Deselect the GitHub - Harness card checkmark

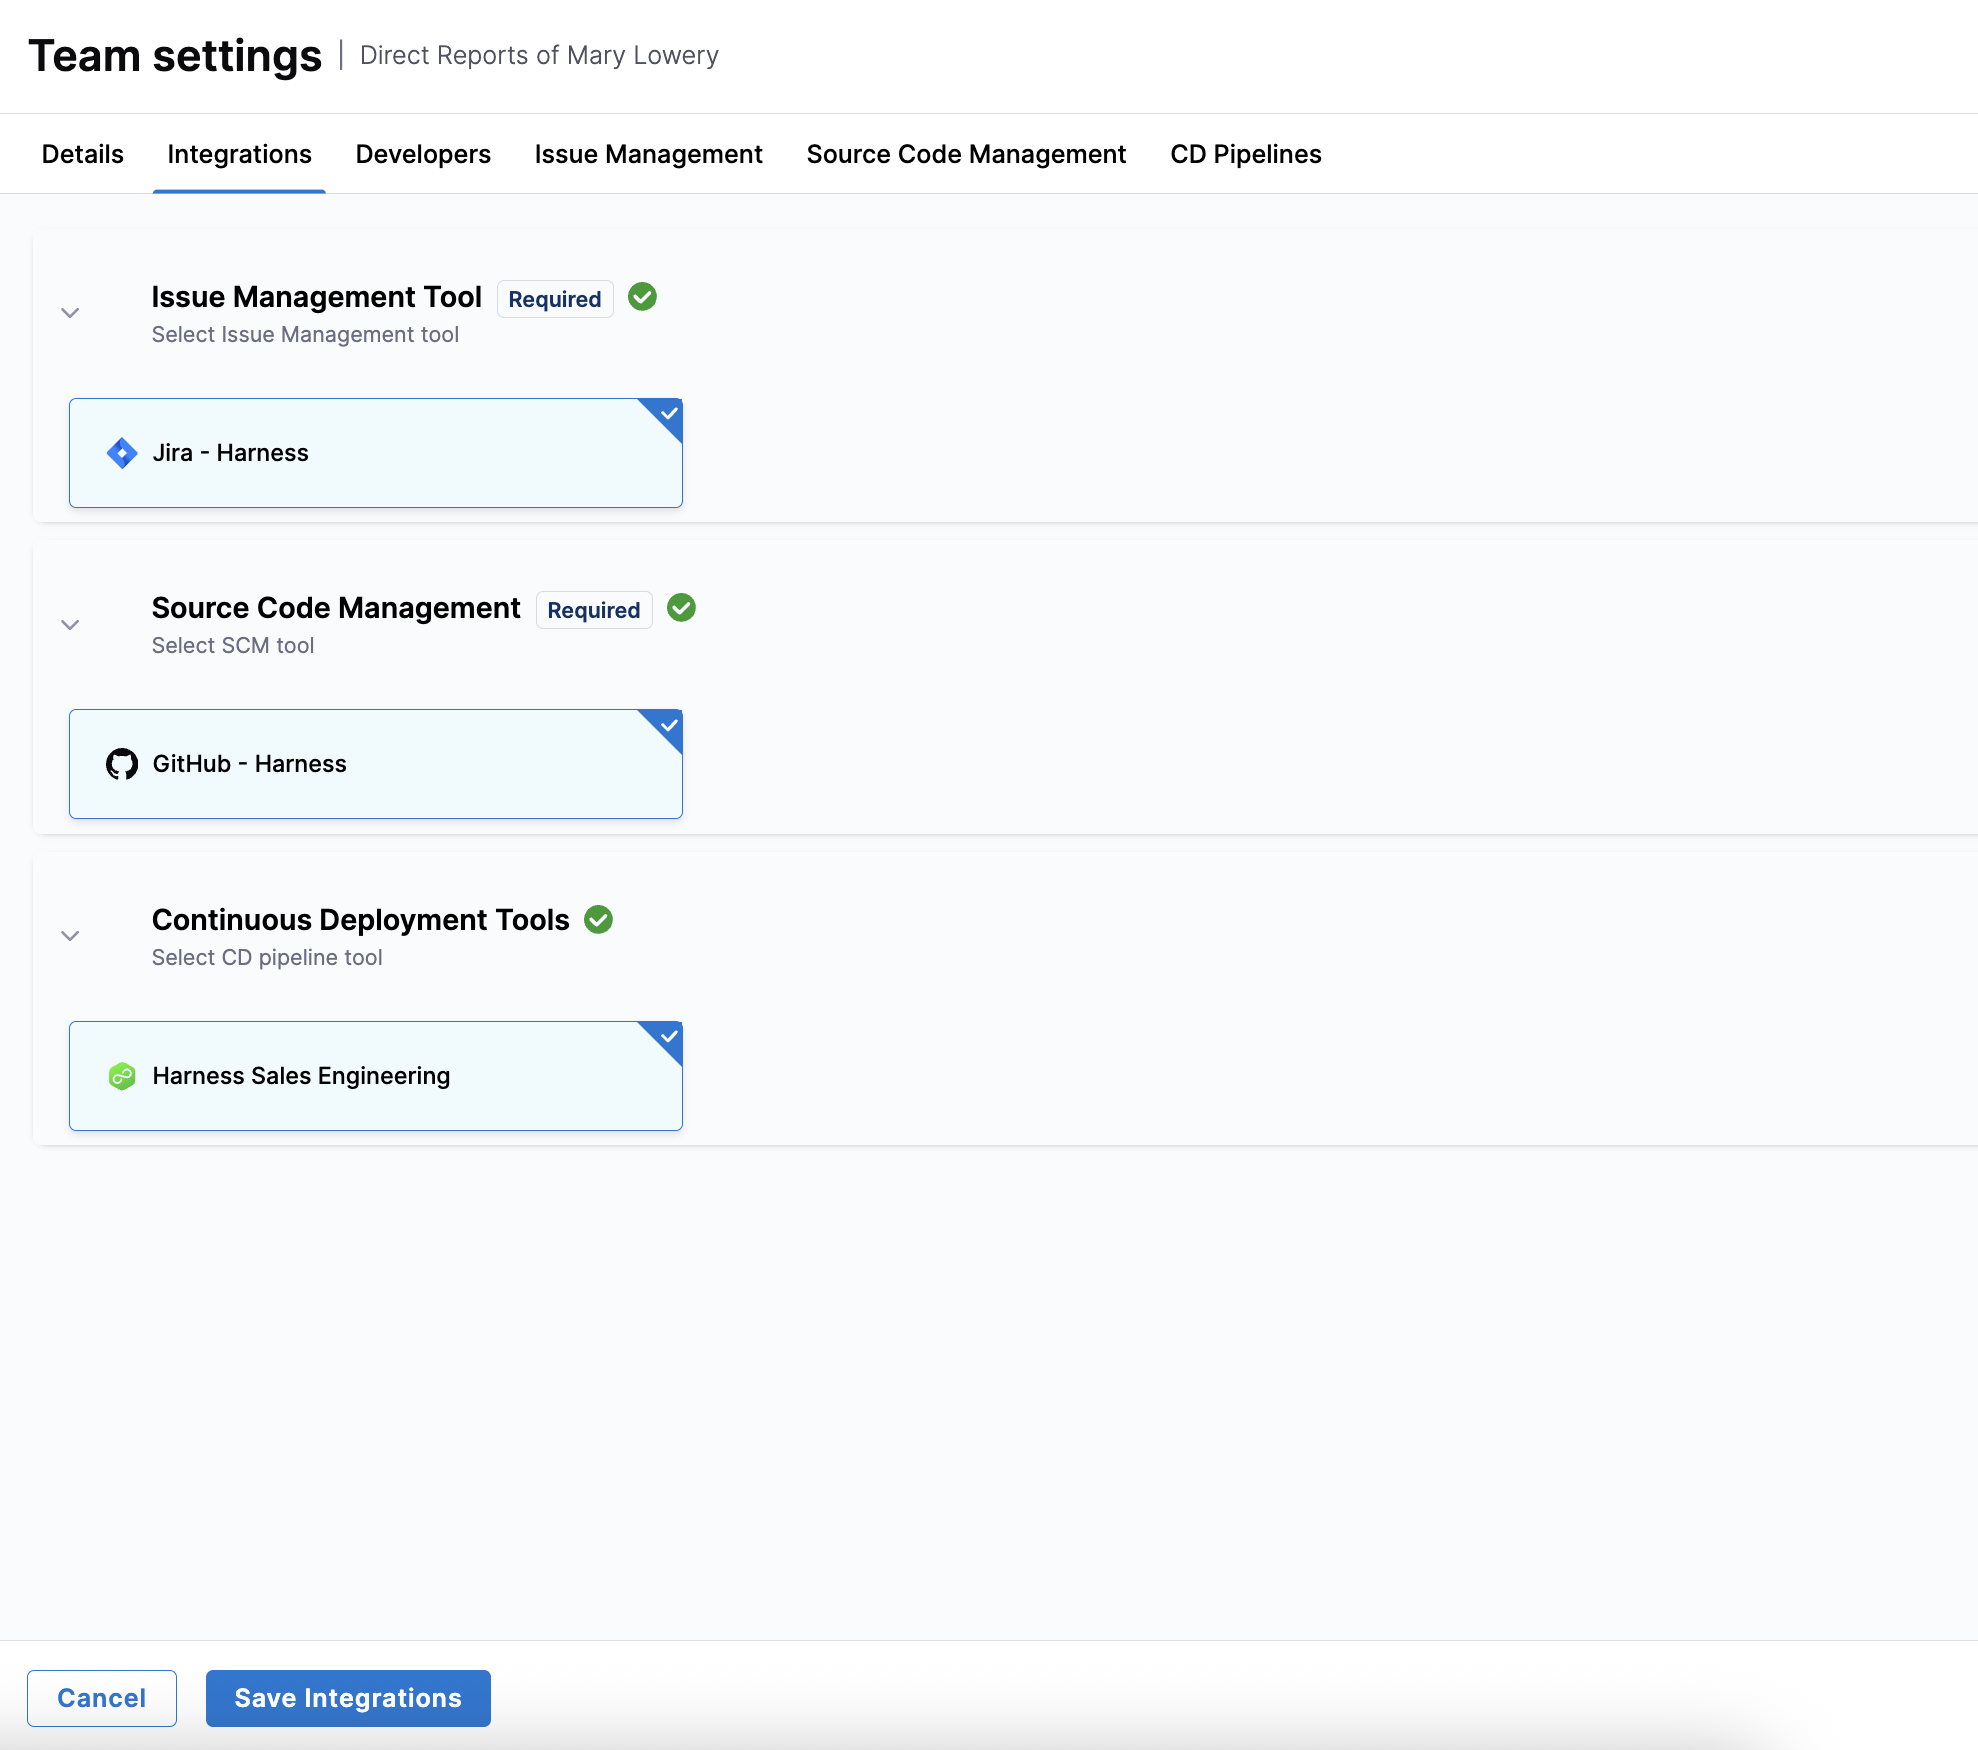tap(668, 725)
